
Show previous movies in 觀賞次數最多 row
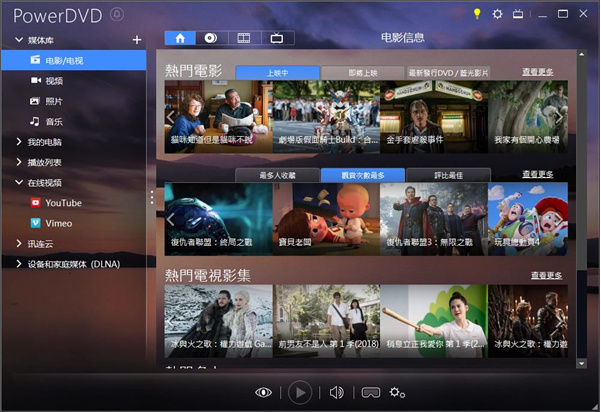click(171, 220)
